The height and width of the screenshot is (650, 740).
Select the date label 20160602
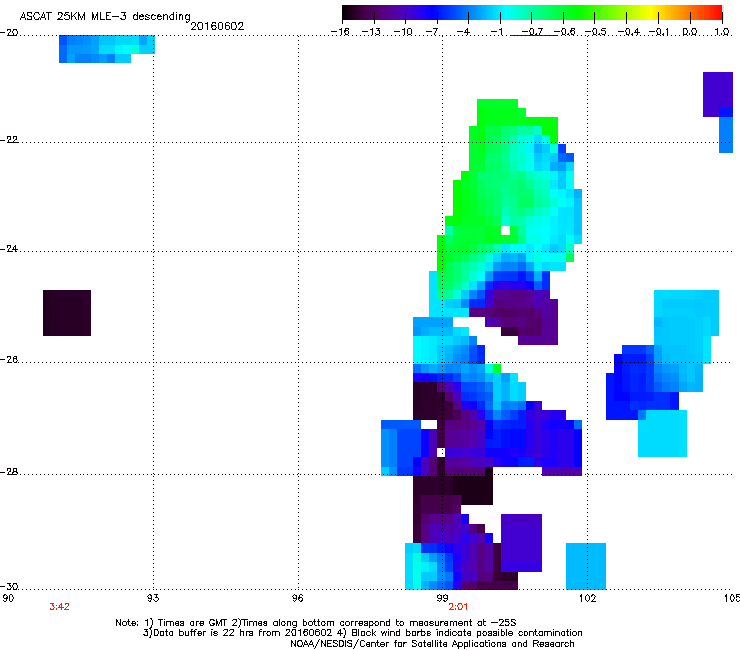point(217,26)
